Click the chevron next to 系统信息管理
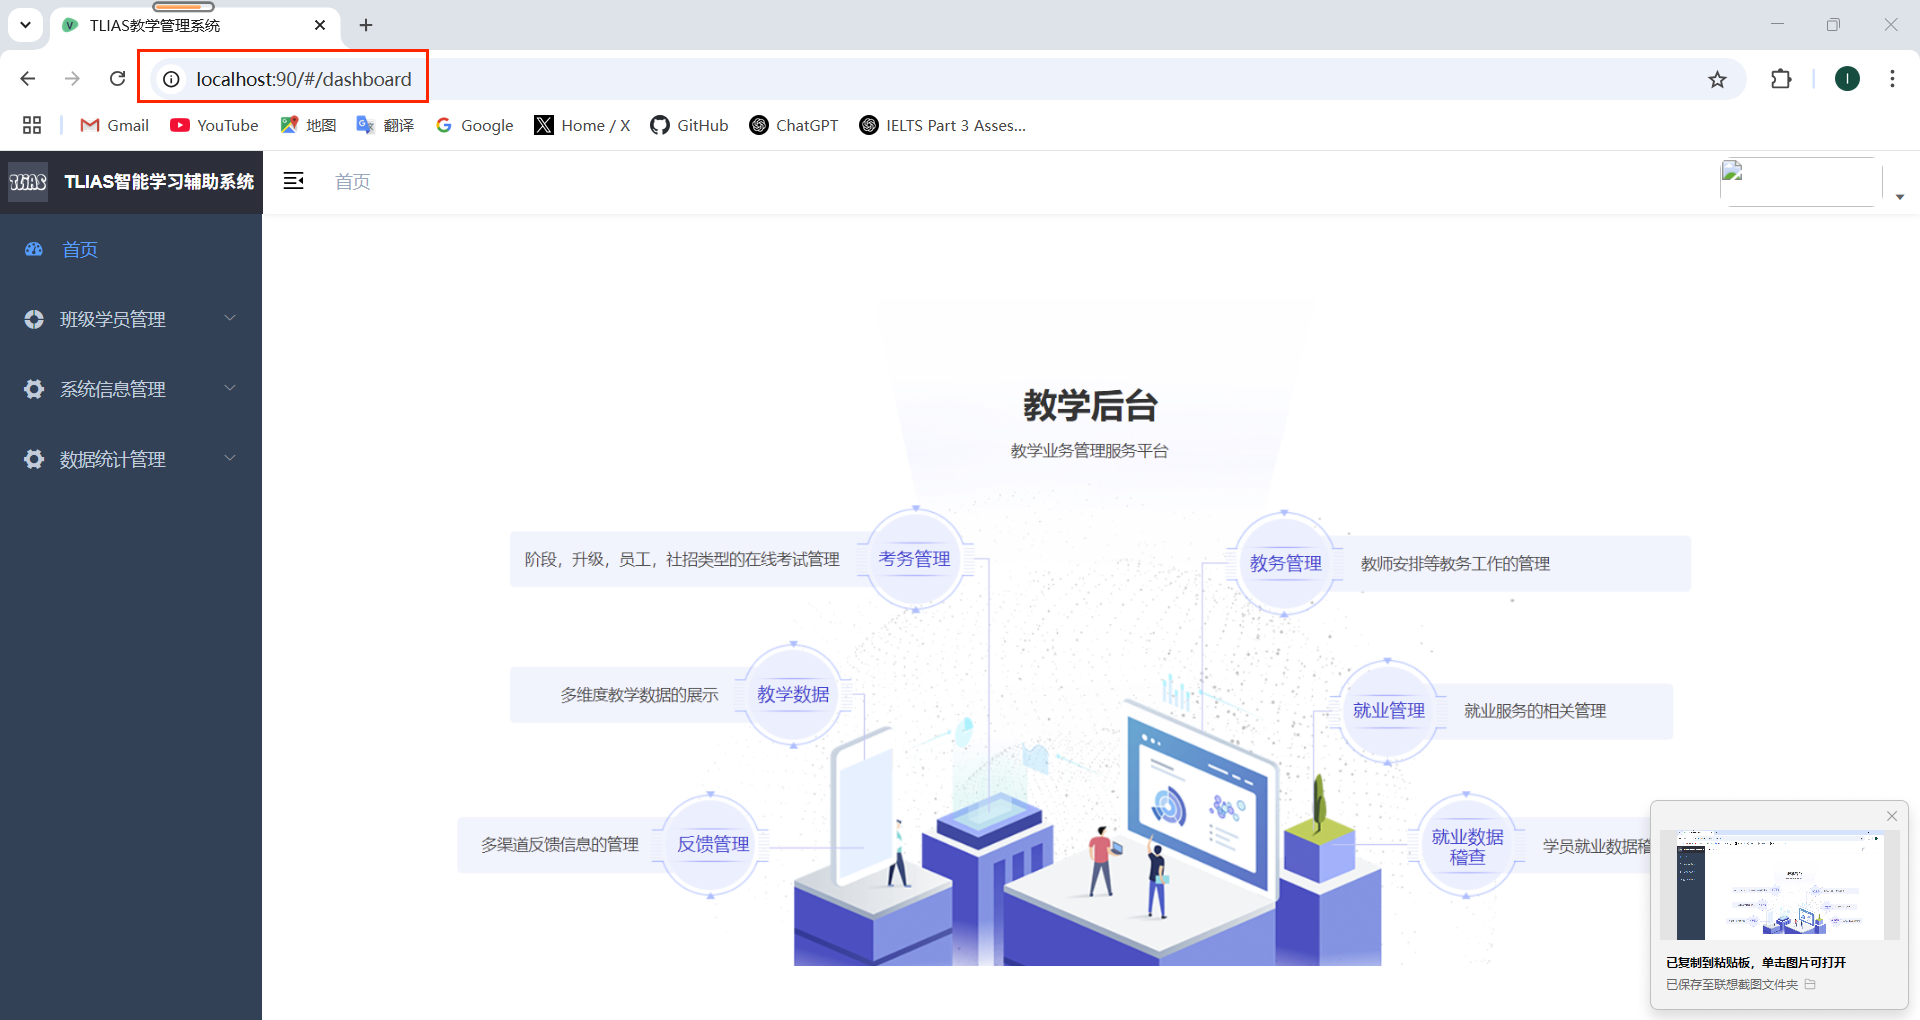Viewport: 1920px width, 1020px height. [230, 388]
